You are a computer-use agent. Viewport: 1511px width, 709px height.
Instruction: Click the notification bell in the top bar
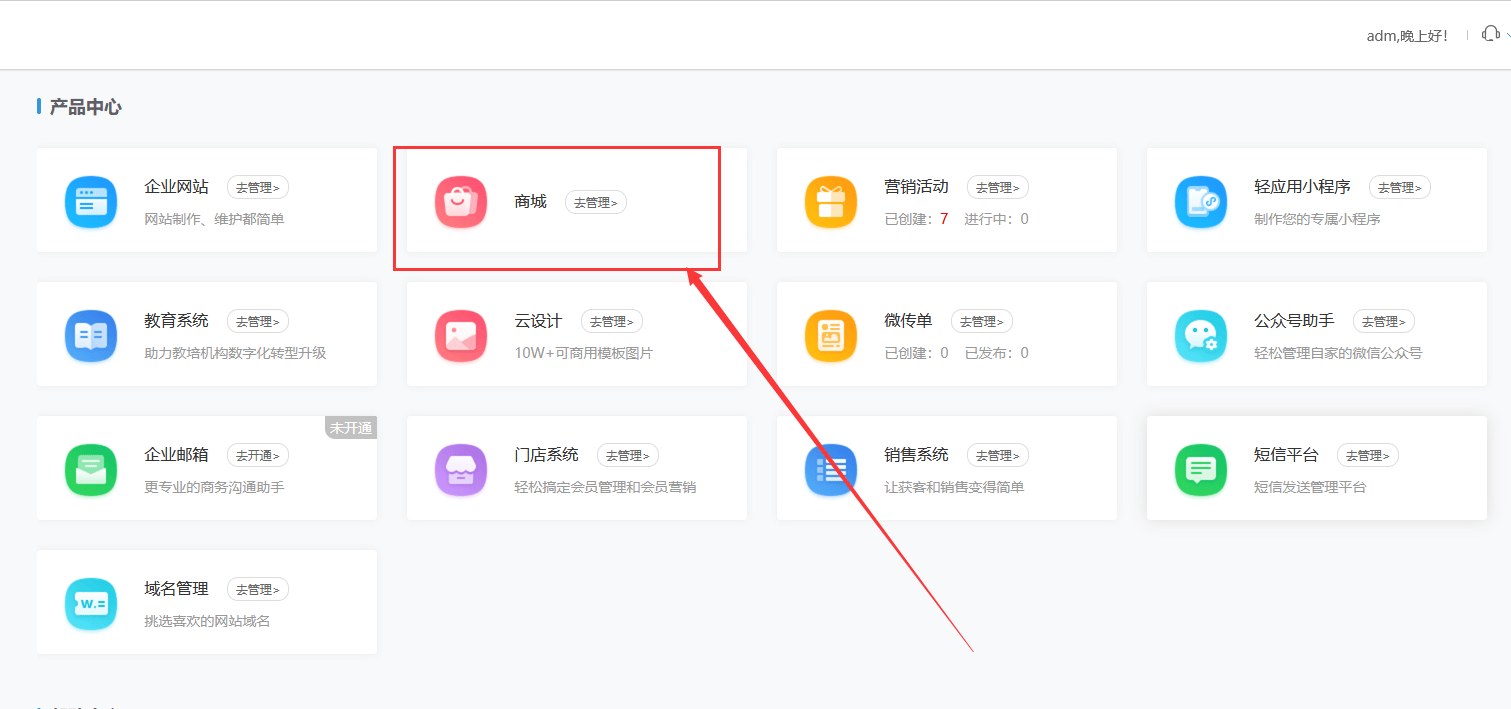point(1489,33)
